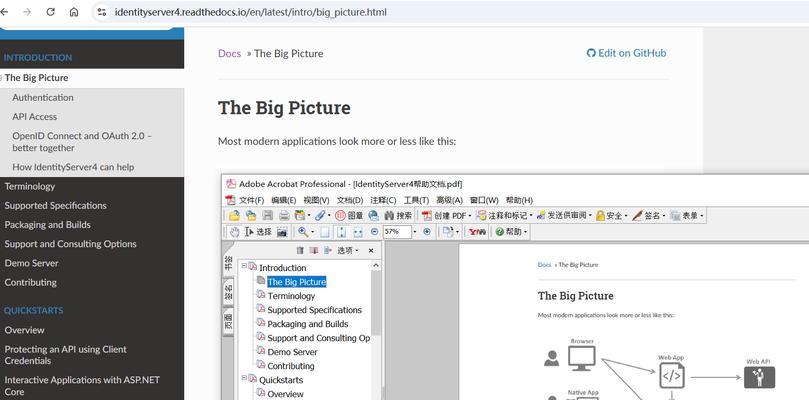The image size is (809, 400).
Task: Click Acrobat open file folder icon
Action: click(x=234, y=215)
